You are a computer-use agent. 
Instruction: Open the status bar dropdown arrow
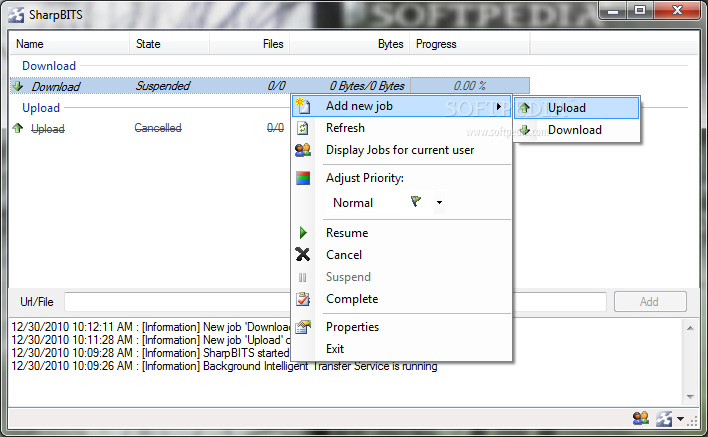pyautogui.click(x=680, y=419)
